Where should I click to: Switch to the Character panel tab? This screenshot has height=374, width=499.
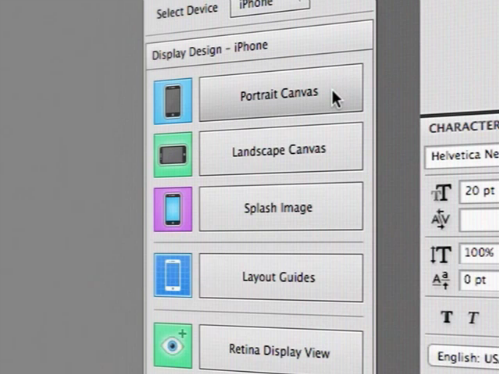(463, 127)
